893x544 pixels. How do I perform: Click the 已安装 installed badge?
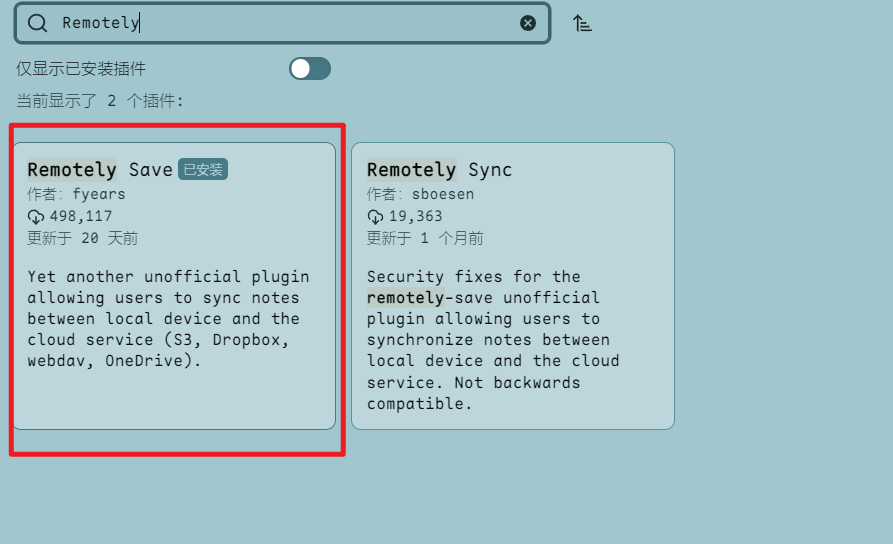(203, 170)
